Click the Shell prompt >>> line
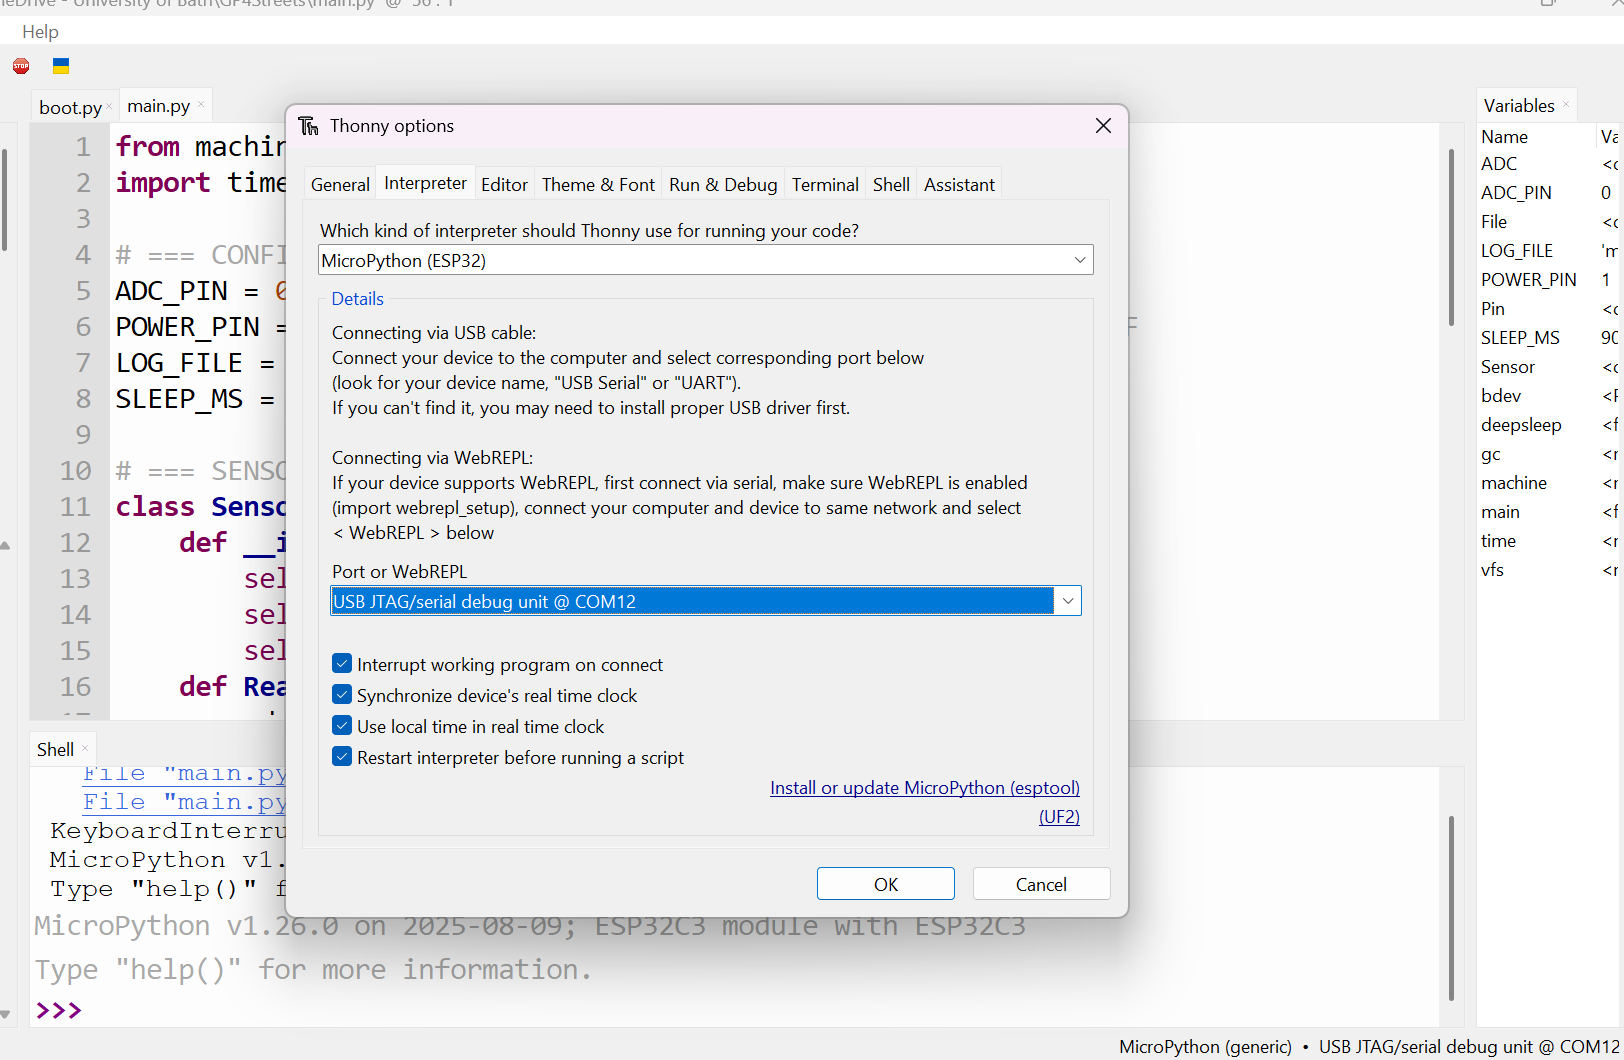The width and height of the screenshot is (1624, 1060). (58, 1010)
